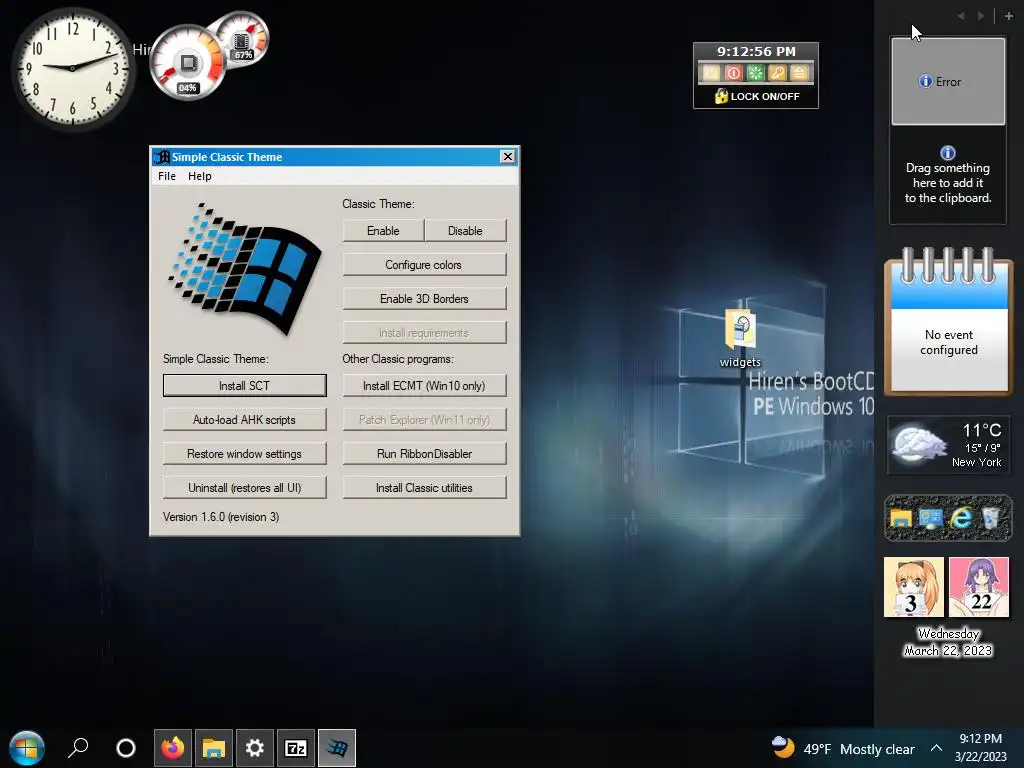Toggle LOCK ON/OFF in the control gadget
1024x768 pixels.
click(756, 96)
